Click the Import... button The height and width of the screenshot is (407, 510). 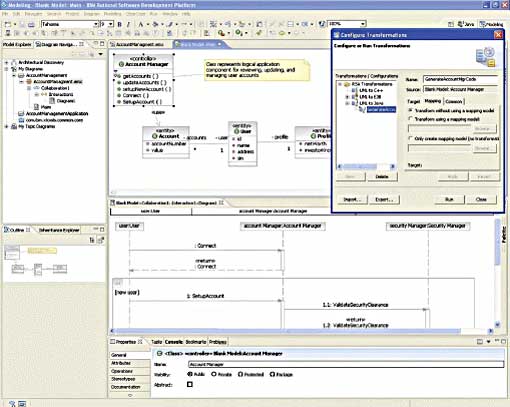353,199
